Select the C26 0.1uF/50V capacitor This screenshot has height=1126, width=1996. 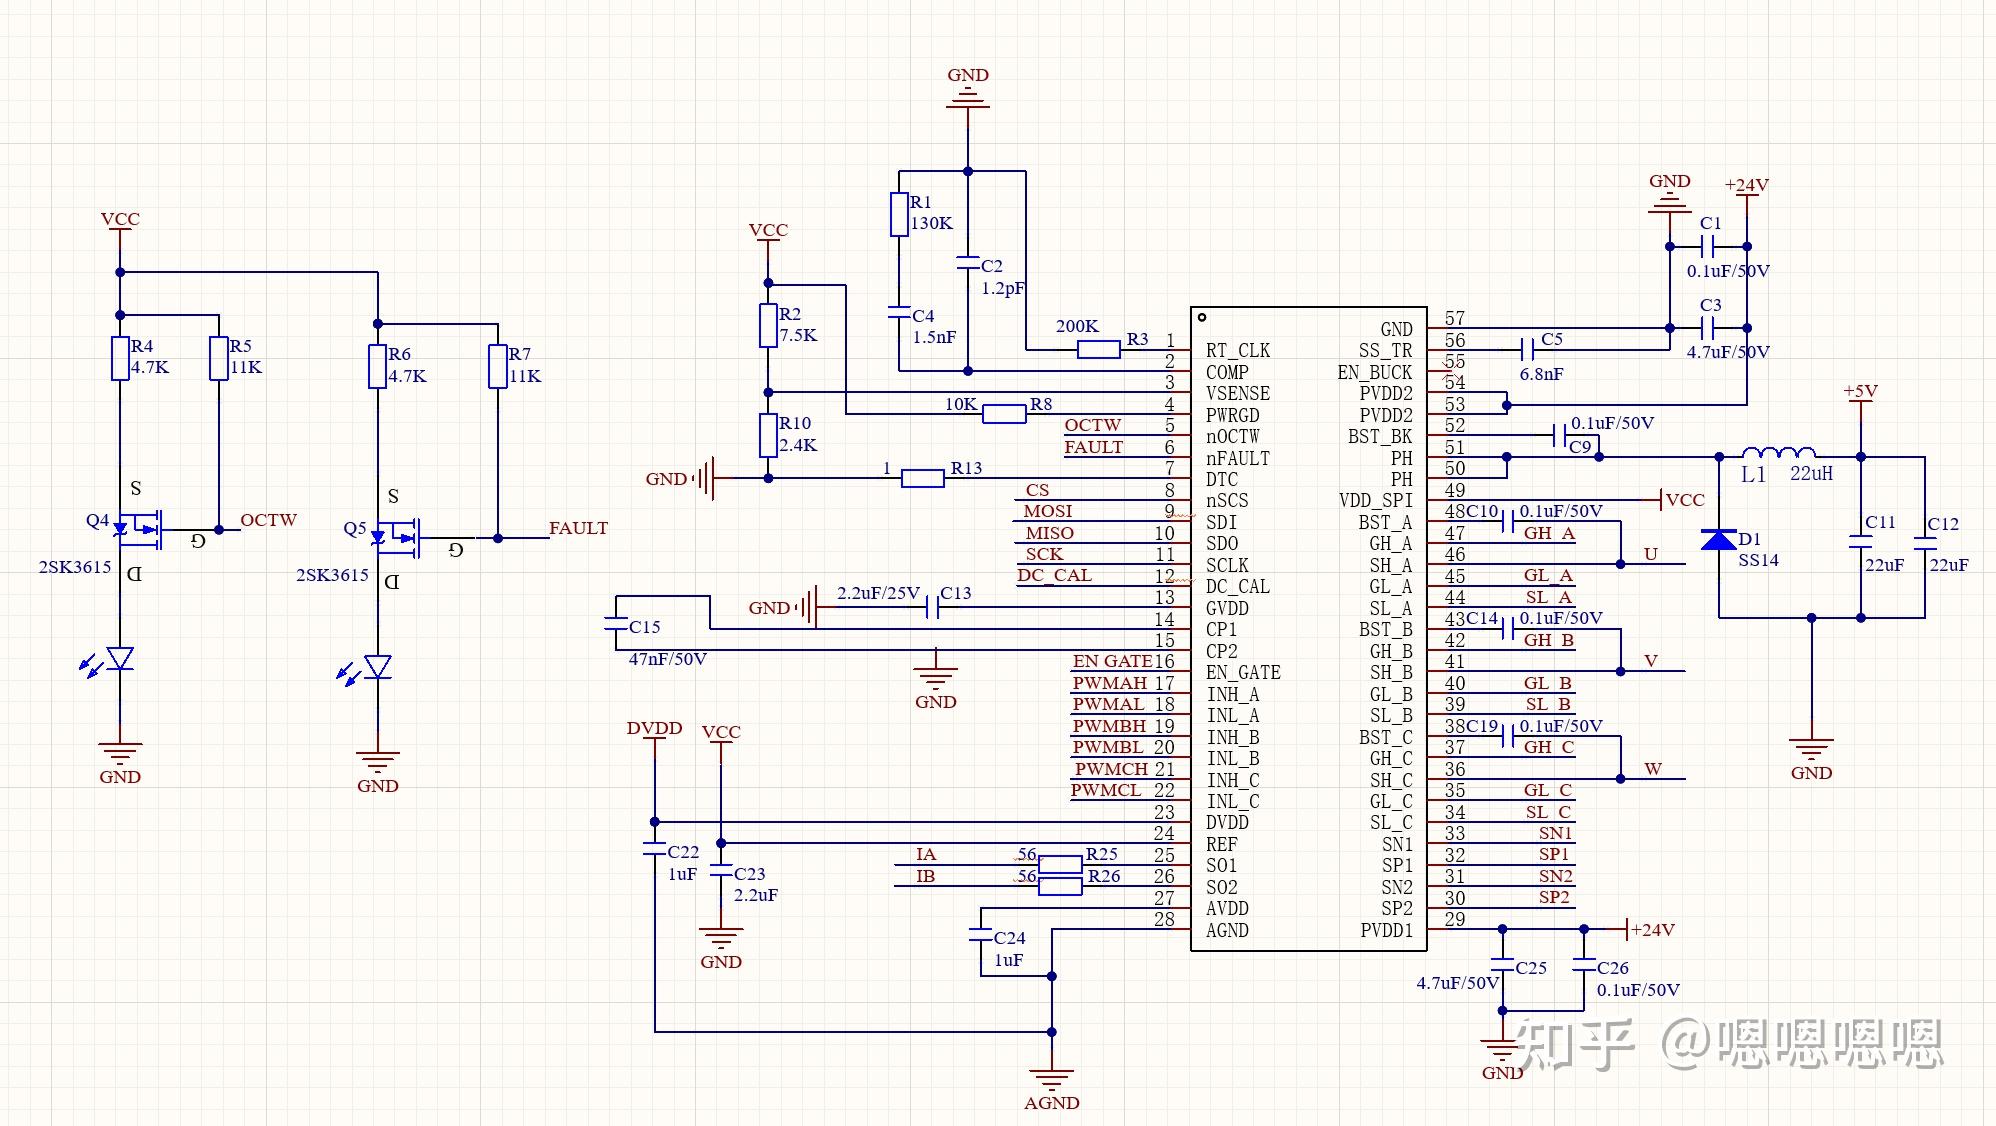click(x=1584, y=966)
